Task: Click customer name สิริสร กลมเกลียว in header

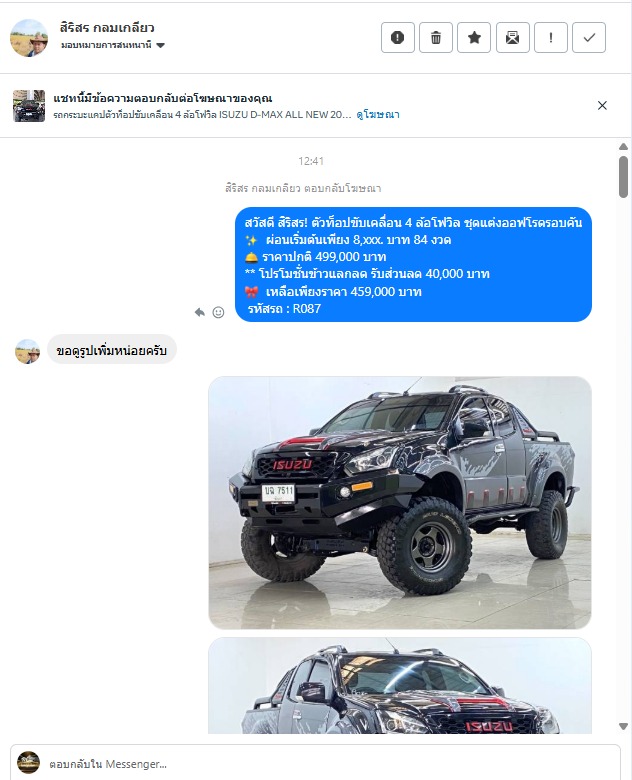Action: (107, 28)
